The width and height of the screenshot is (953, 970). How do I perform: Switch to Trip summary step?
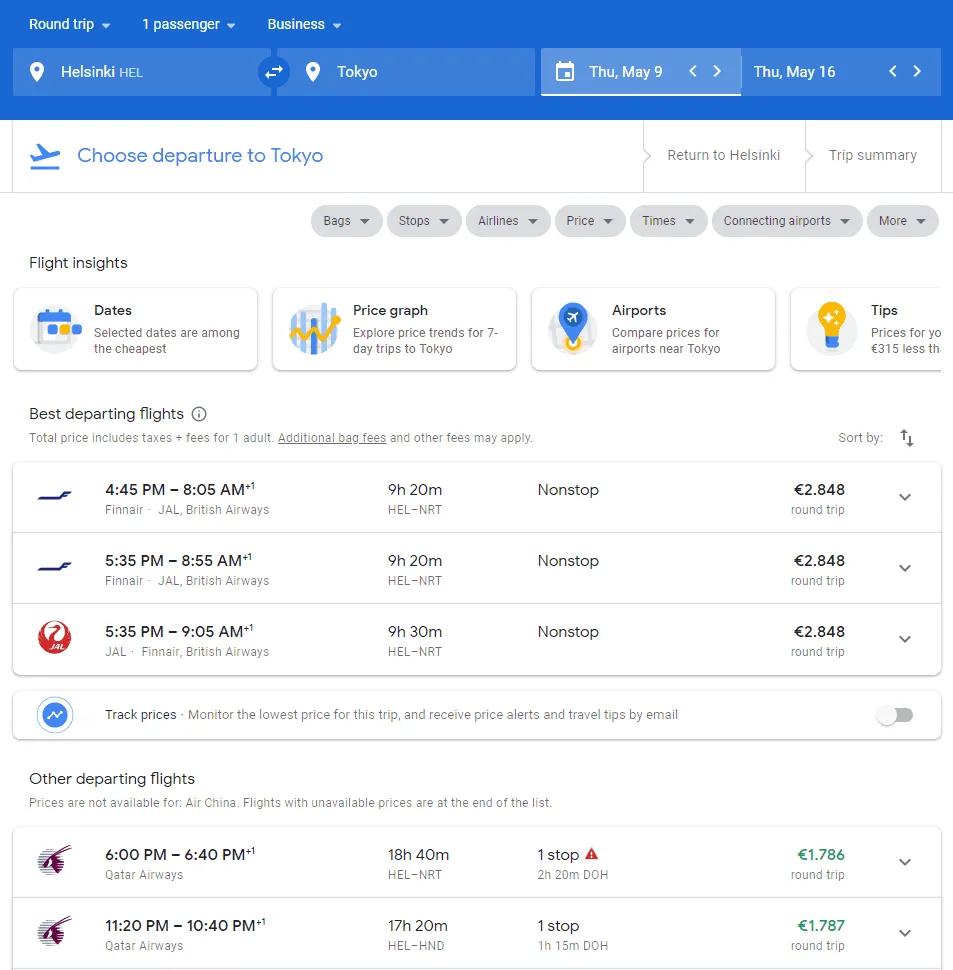point(872,156)
